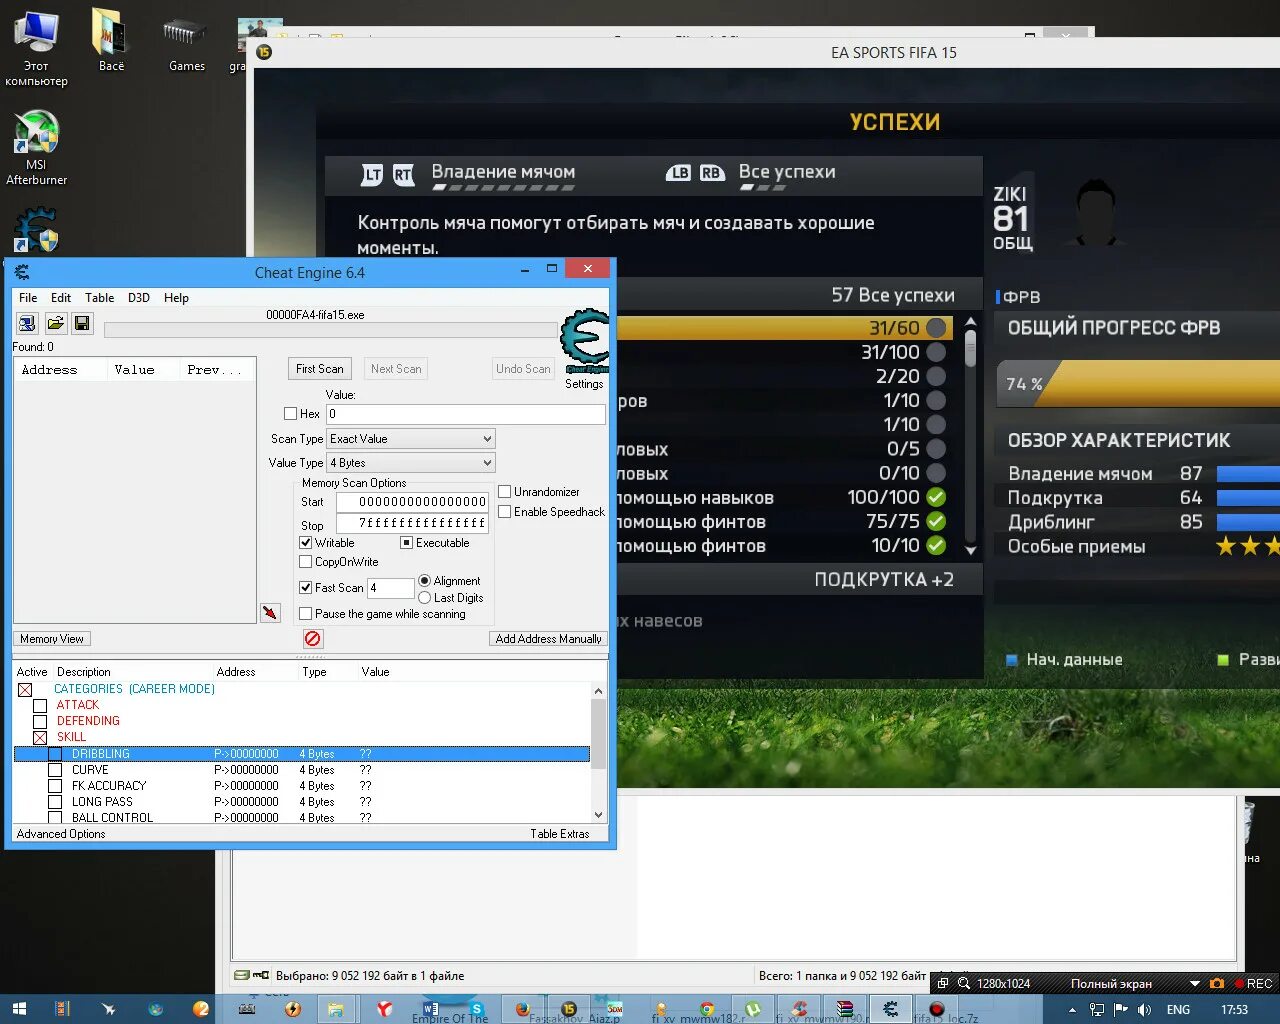Viewport: 1280px width, 1024px height.
Task: Open uTorrent from the taskbar
Action: pyautogui.click(x=753, y=1009)
